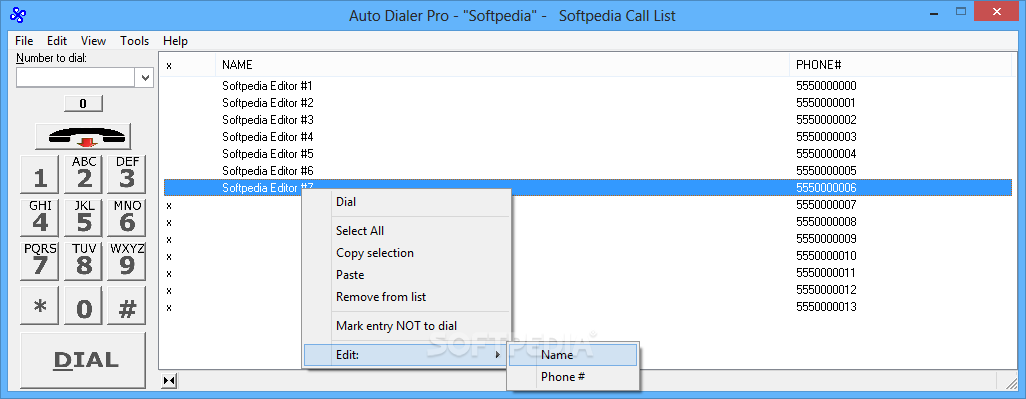1026x399 pixels.
Task: Click the small 0 counter button
Action: pos(83,103)
